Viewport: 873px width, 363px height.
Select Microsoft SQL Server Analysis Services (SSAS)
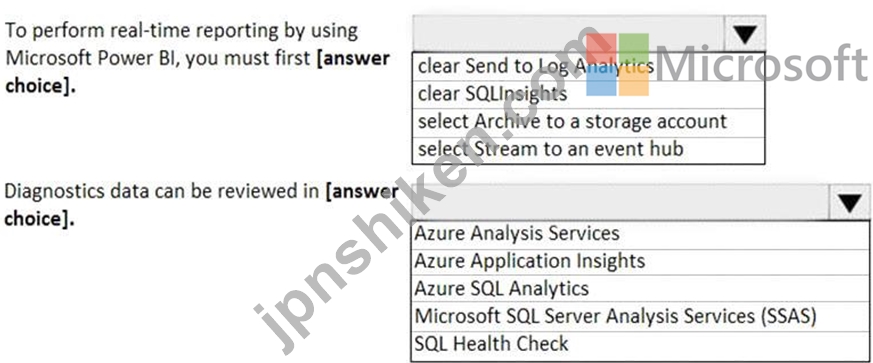(640, 317)
